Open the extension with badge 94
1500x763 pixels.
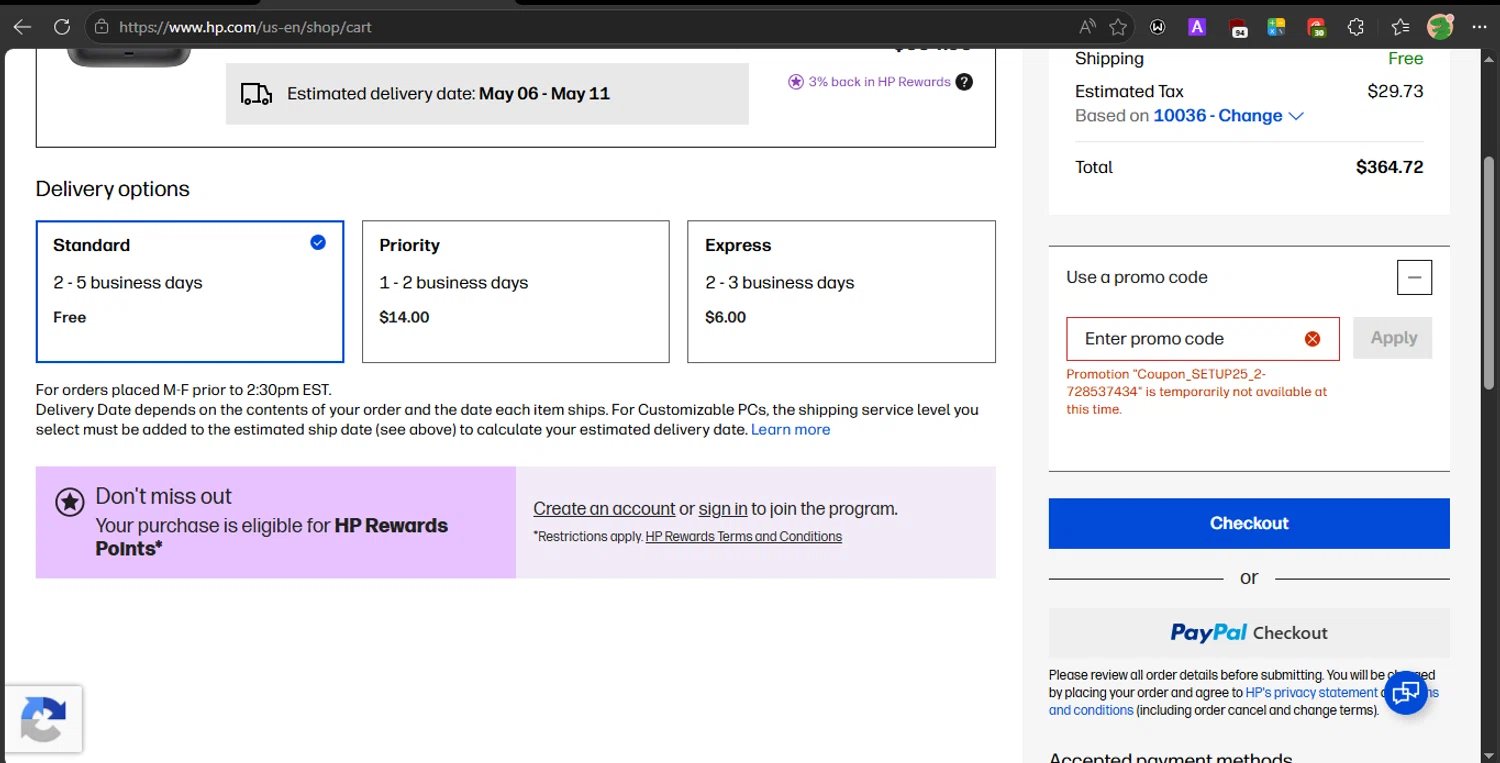click(1238, 28)
